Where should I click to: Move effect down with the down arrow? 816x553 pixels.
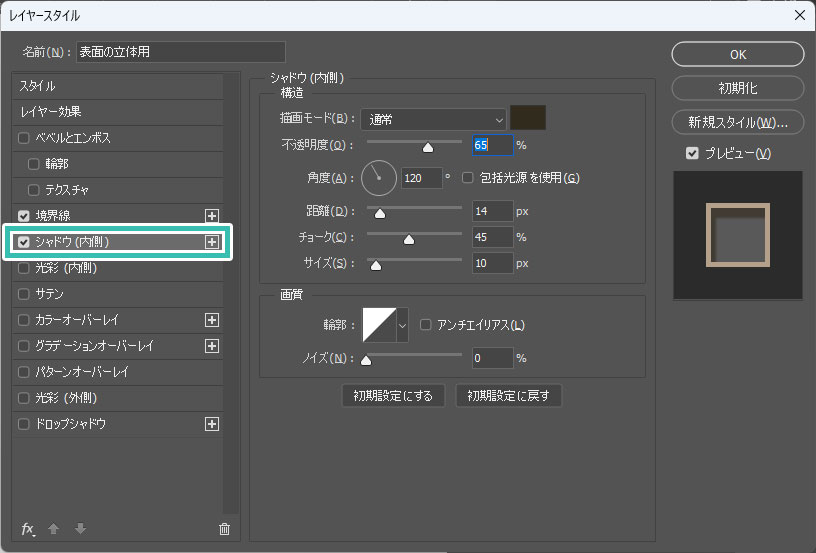[x=80, y=529]
